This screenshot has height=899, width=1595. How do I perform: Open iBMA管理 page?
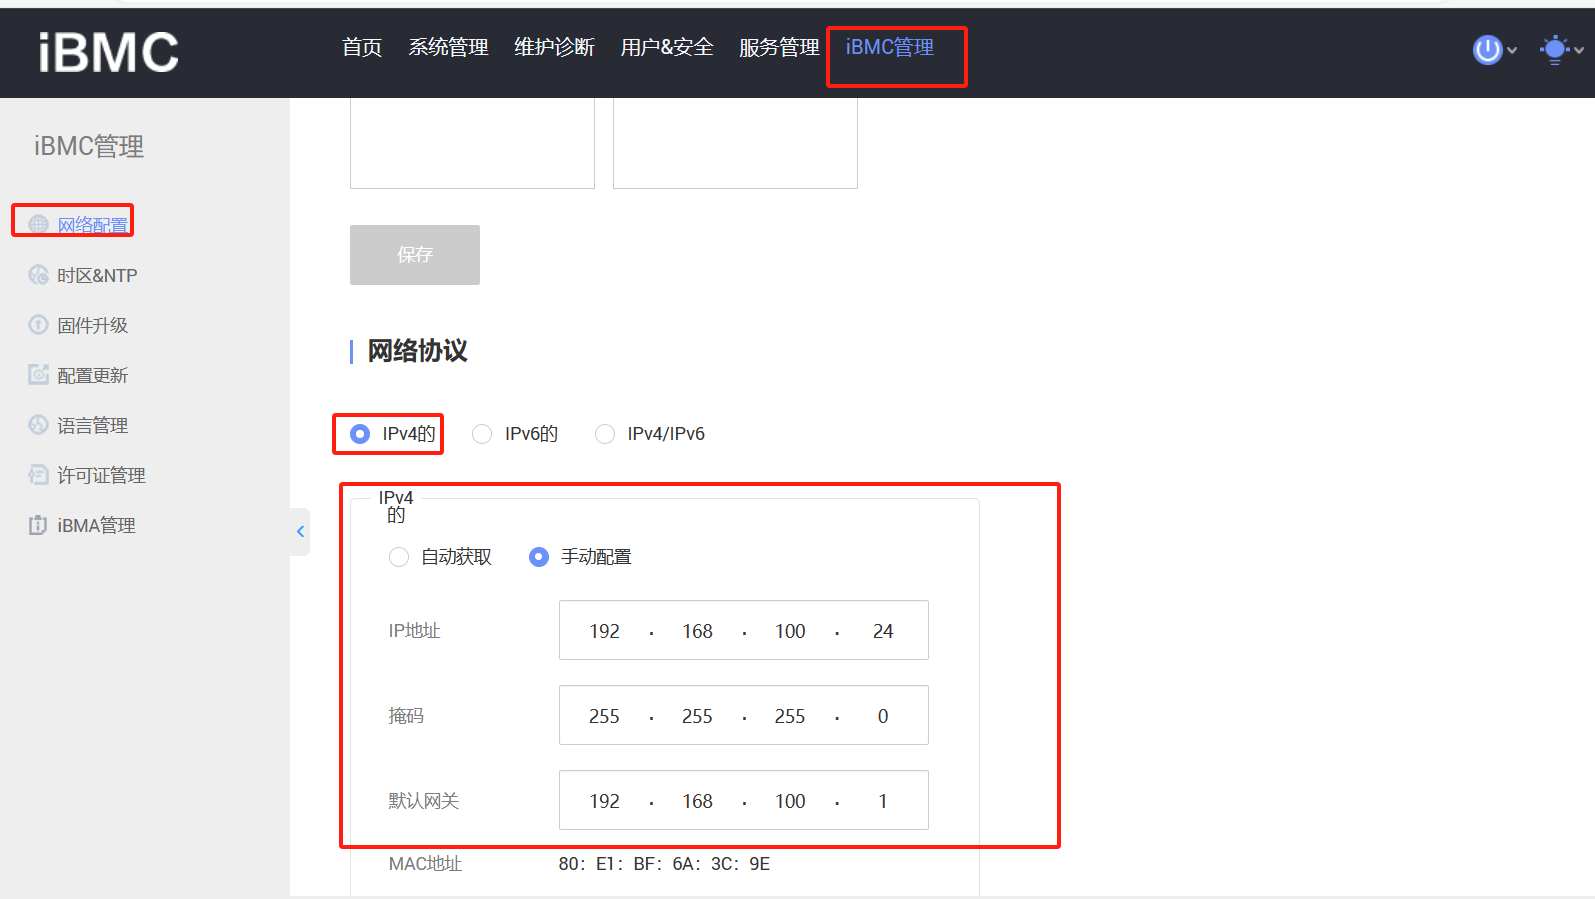(x=96, y=525)
